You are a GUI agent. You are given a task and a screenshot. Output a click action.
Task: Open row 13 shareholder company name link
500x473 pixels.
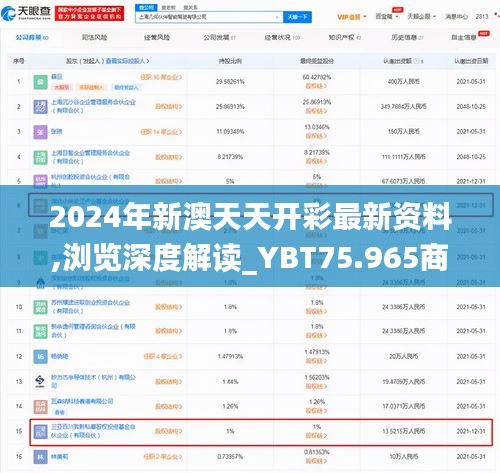(x=93, y=381)
